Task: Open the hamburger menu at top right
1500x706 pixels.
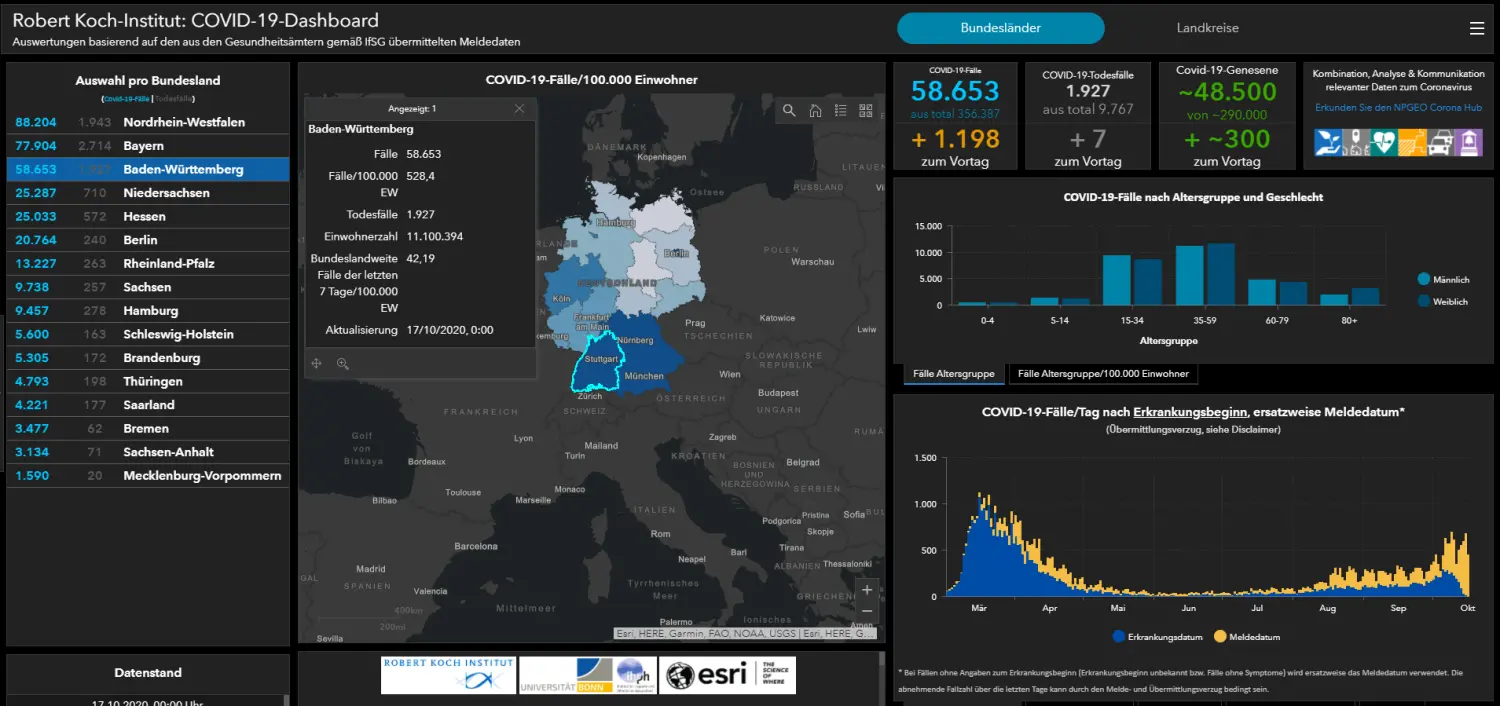Action: pyautogui.click(x=1477, y=29)
